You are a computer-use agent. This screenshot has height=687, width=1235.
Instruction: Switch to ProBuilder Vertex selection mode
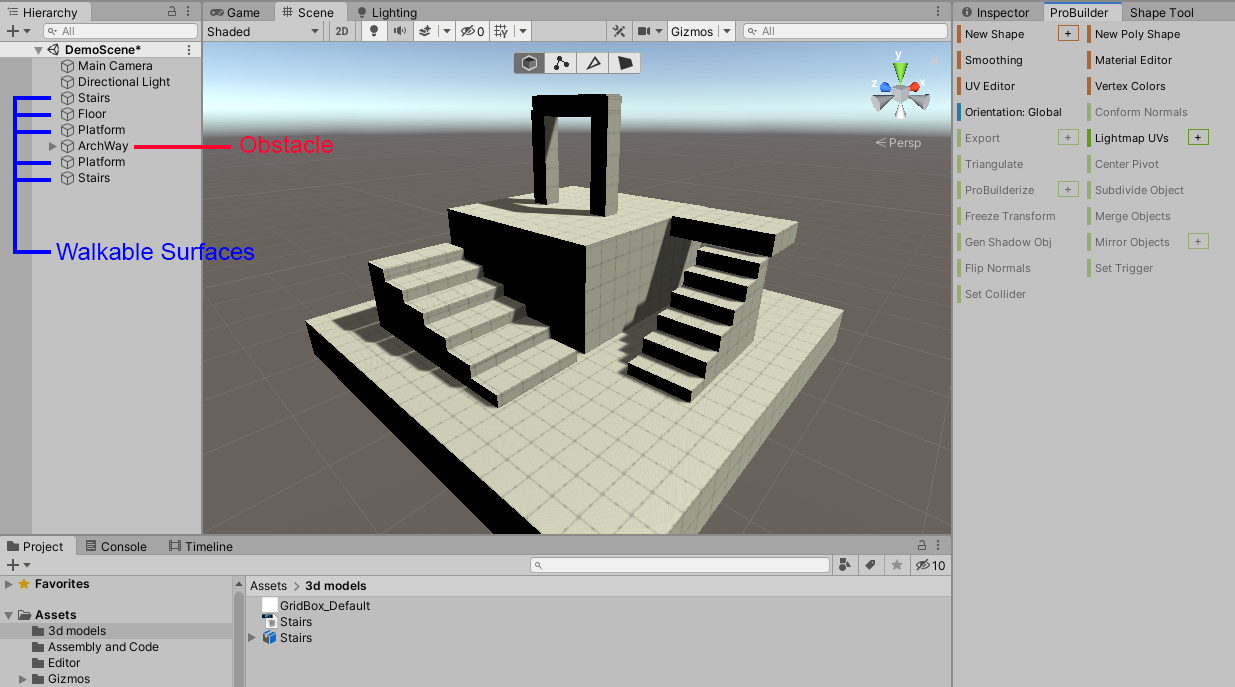561,63
